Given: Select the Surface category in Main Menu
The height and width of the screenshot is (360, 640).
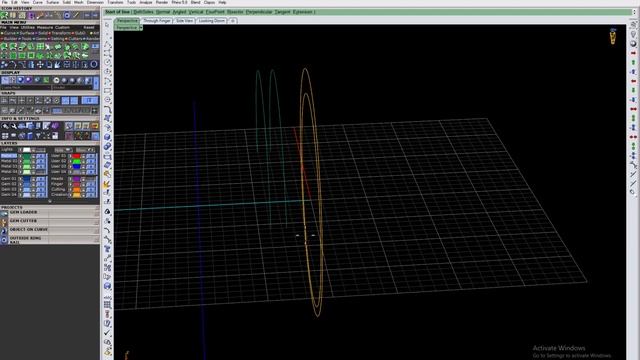Looking at the screenshot, I should 27,33.
